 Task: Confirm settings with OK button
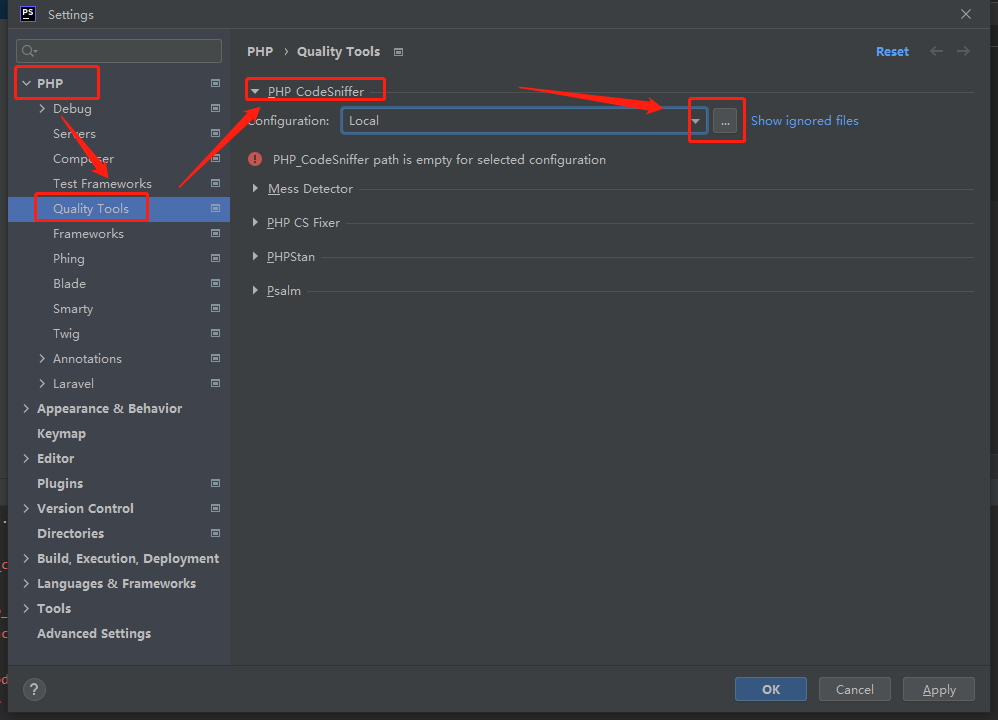[771, 689]
